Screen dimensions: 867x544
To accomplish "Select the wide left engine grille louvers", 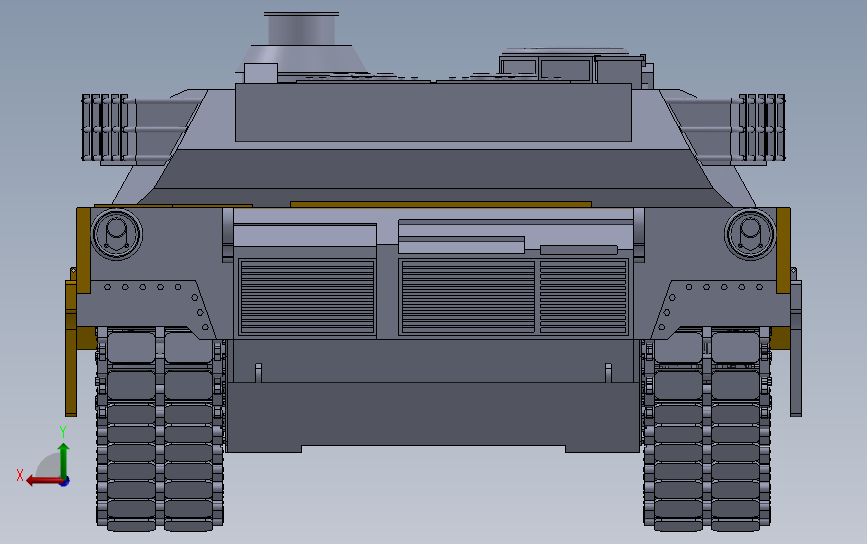I will [307, 297].
